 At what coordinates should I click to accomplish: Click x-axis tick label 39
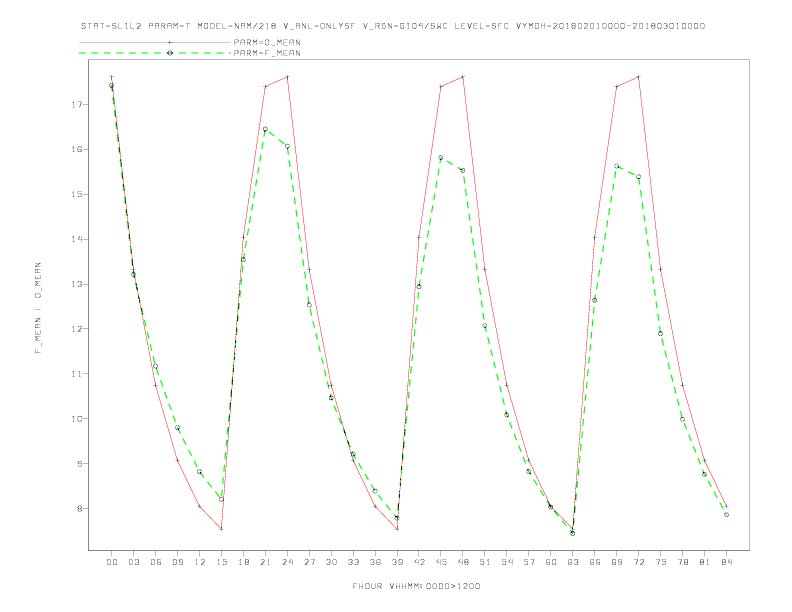397,562
